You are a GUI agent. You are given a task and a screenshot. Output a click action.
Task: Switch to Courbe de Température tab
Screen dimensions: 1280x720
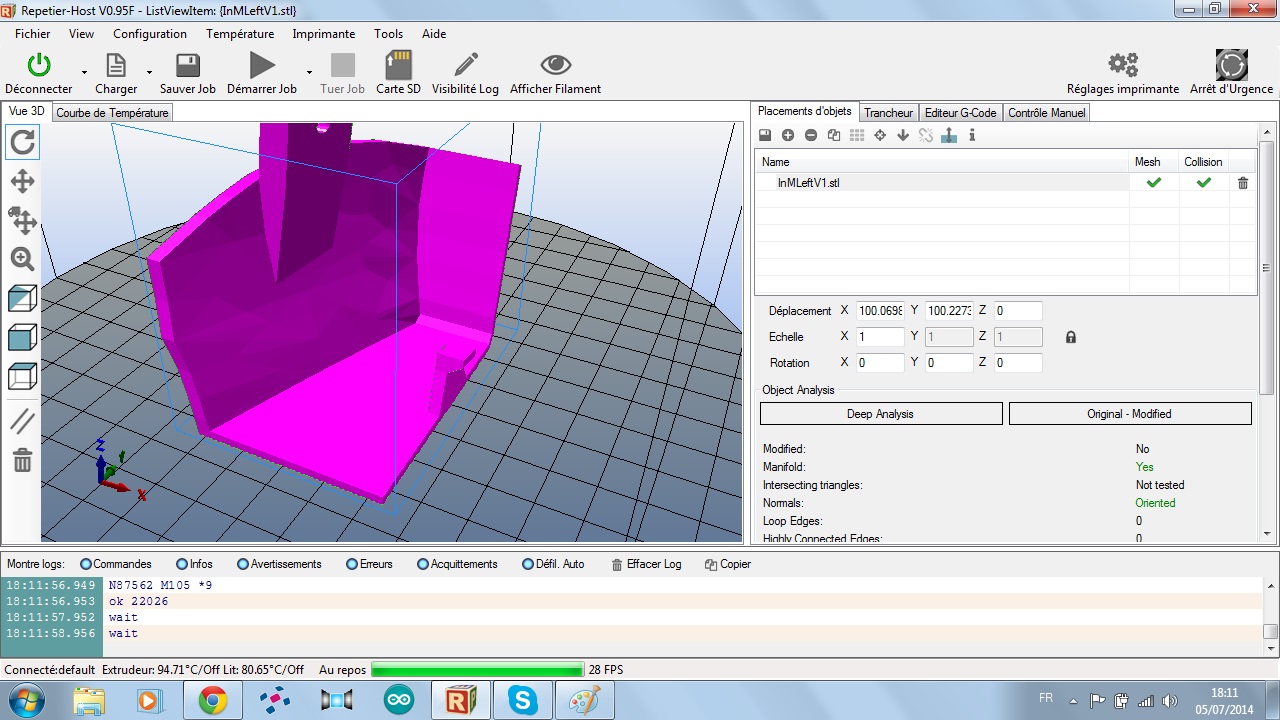112,113
